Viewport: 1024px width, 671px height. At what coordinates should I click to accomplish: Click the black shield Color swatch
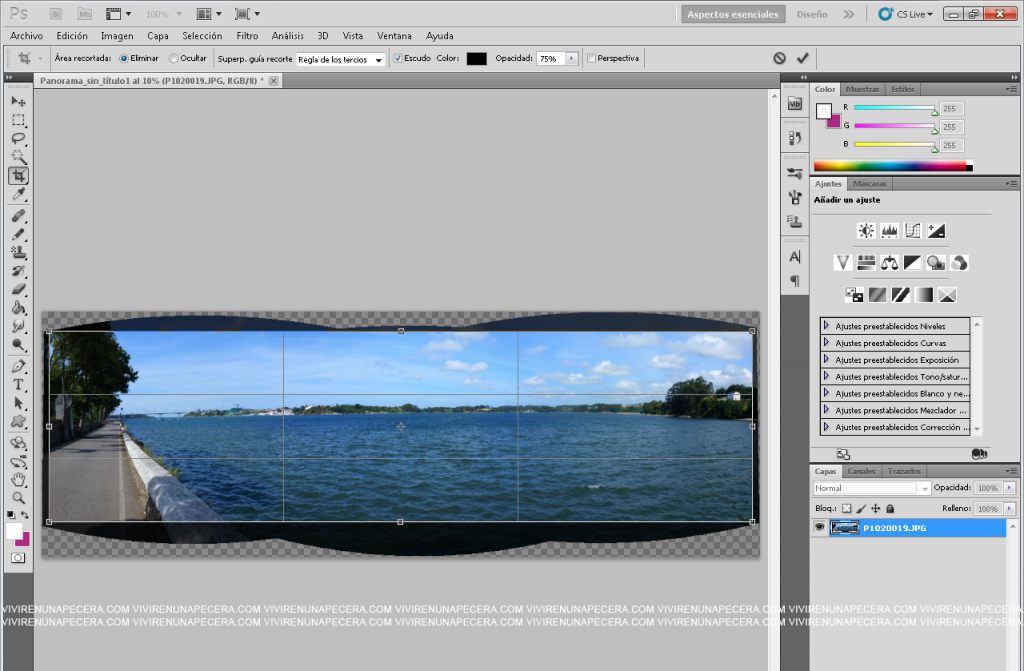pyautogui.click(x=476, y=59)
